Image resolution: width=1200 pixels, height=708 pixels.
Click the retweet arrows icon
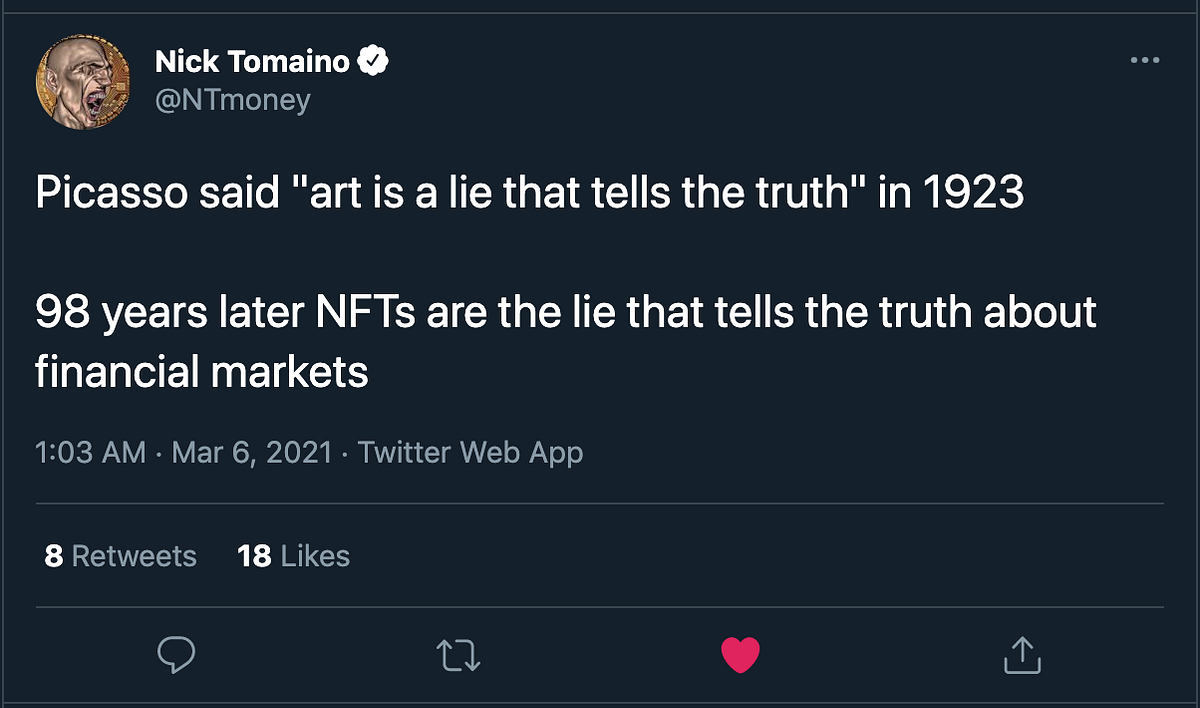pos(460,656)
